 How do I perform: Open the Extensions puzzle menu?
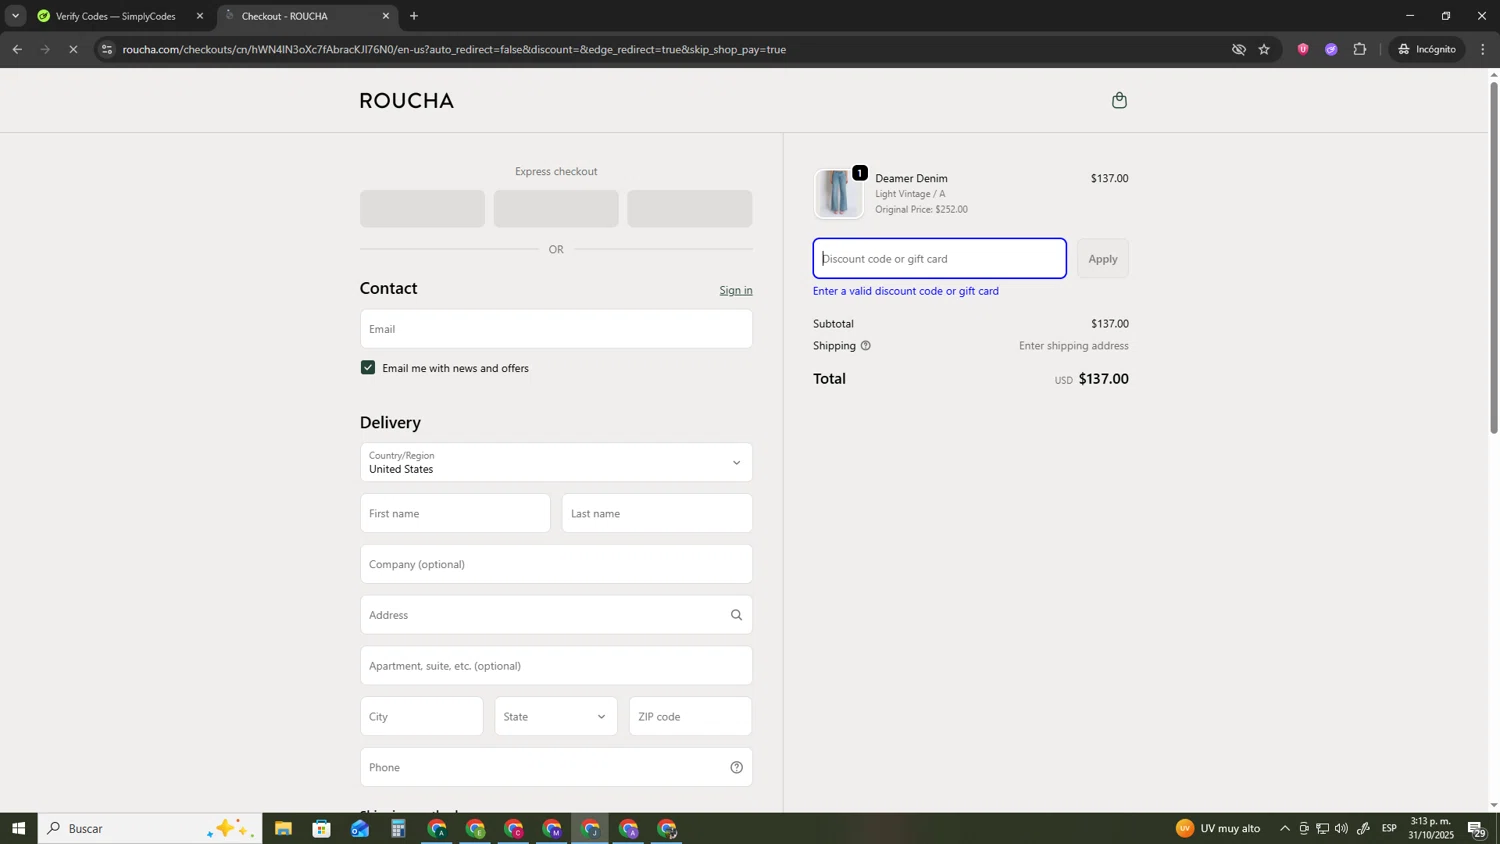pos(1360,49)
